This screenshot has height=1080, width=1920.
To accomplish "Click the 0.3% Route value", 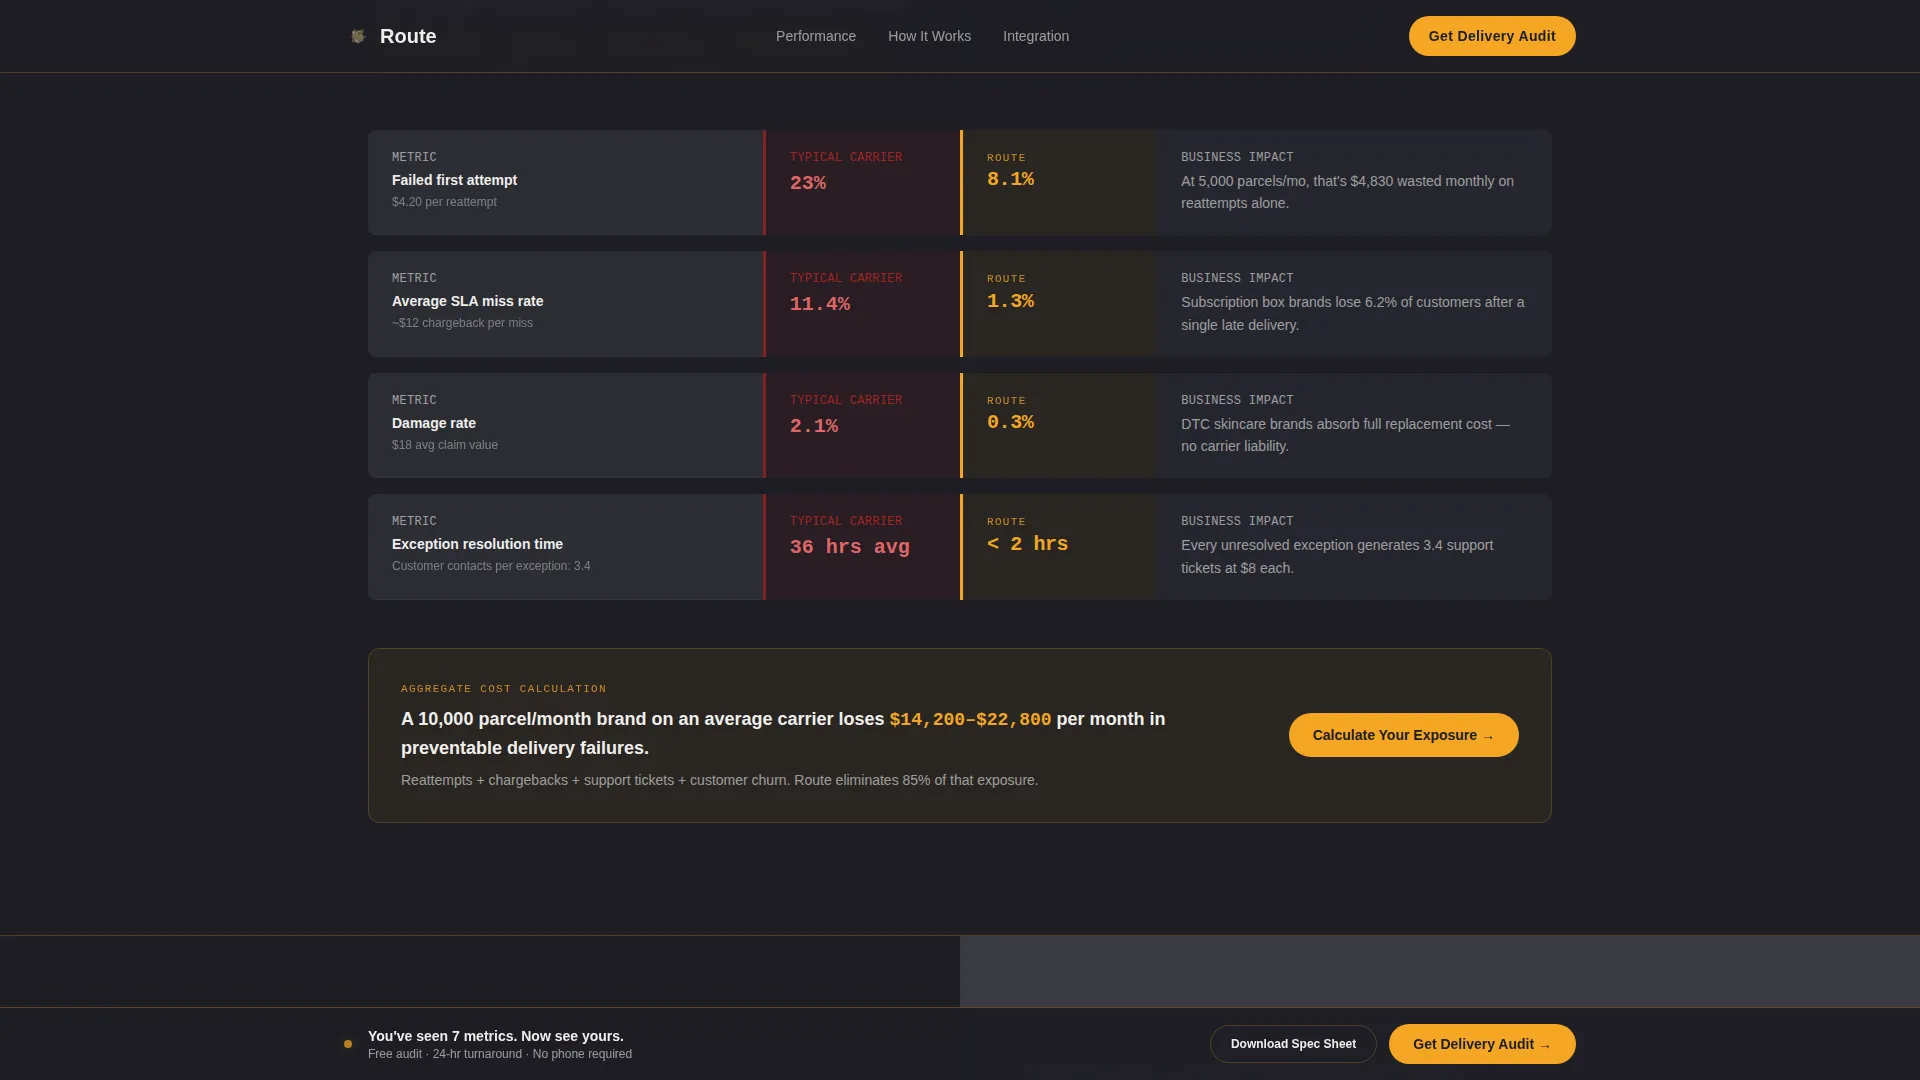I will (x=1010, y=422).
